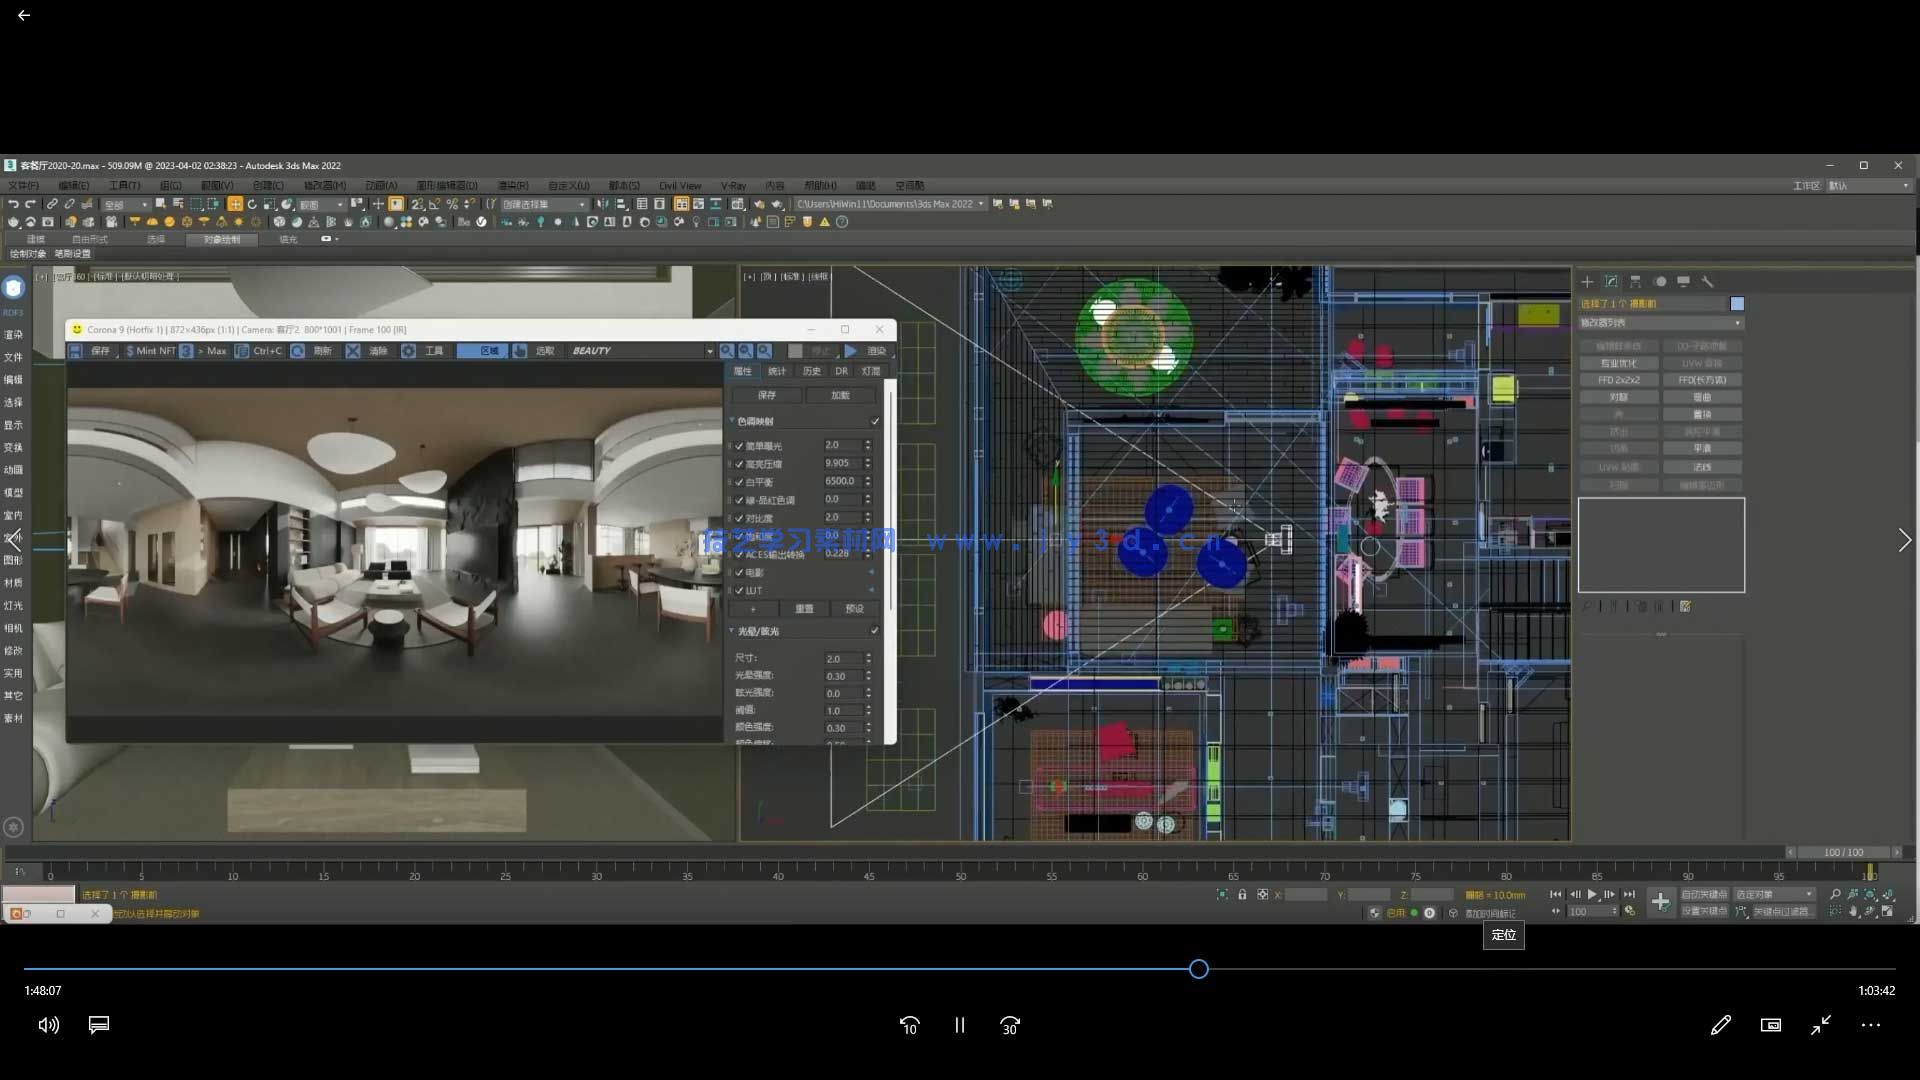Viewport: 1920px width, 1080px height.
Task: Uncheck the LUT checkbox
Action: [740, 591]
